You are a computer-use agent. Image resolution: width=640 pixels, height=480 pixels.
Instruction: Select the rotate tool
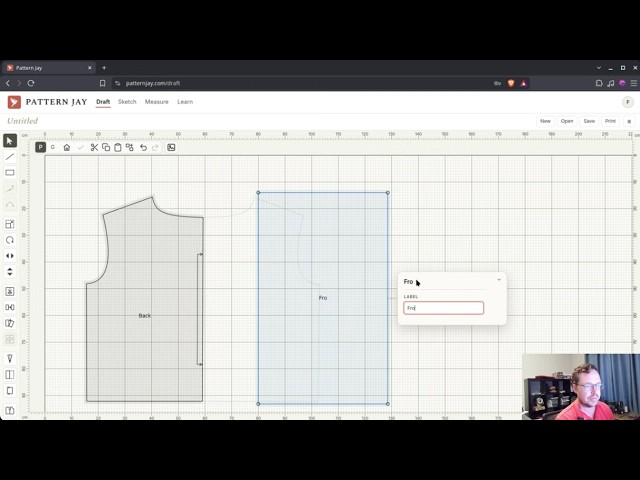pyautogui.click(x=10, y=240)
